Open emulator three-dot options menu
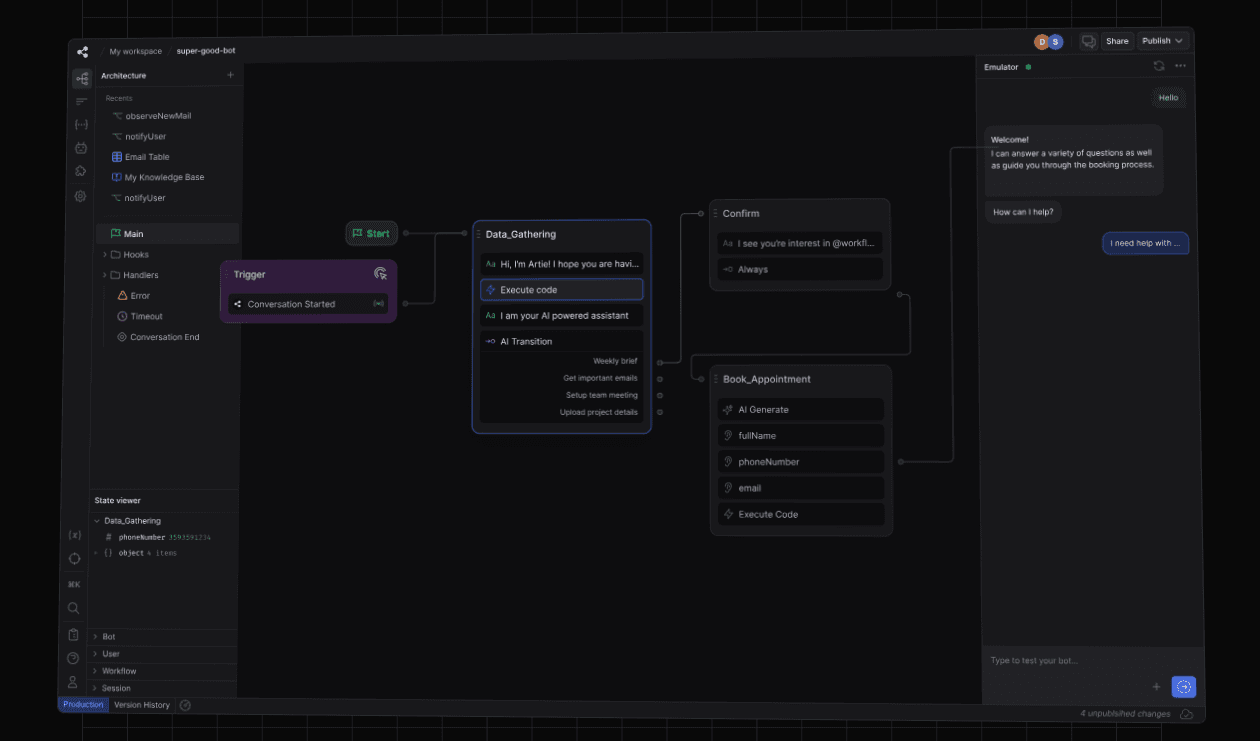Viewport: 1260px width, 741px height. pos(1181,66)
